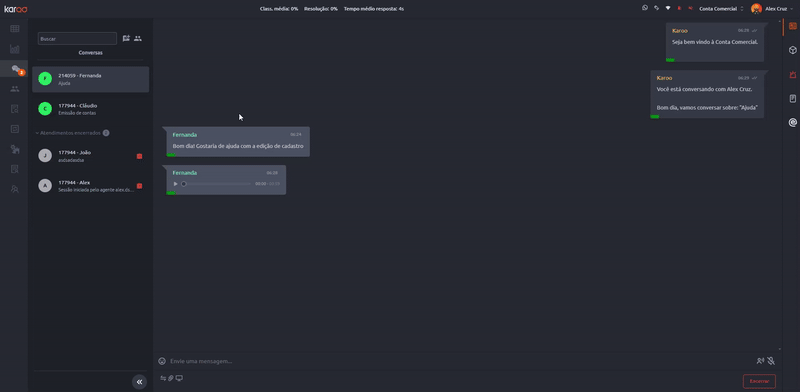Toggle the wifi connection status icon

coord(668,8)
